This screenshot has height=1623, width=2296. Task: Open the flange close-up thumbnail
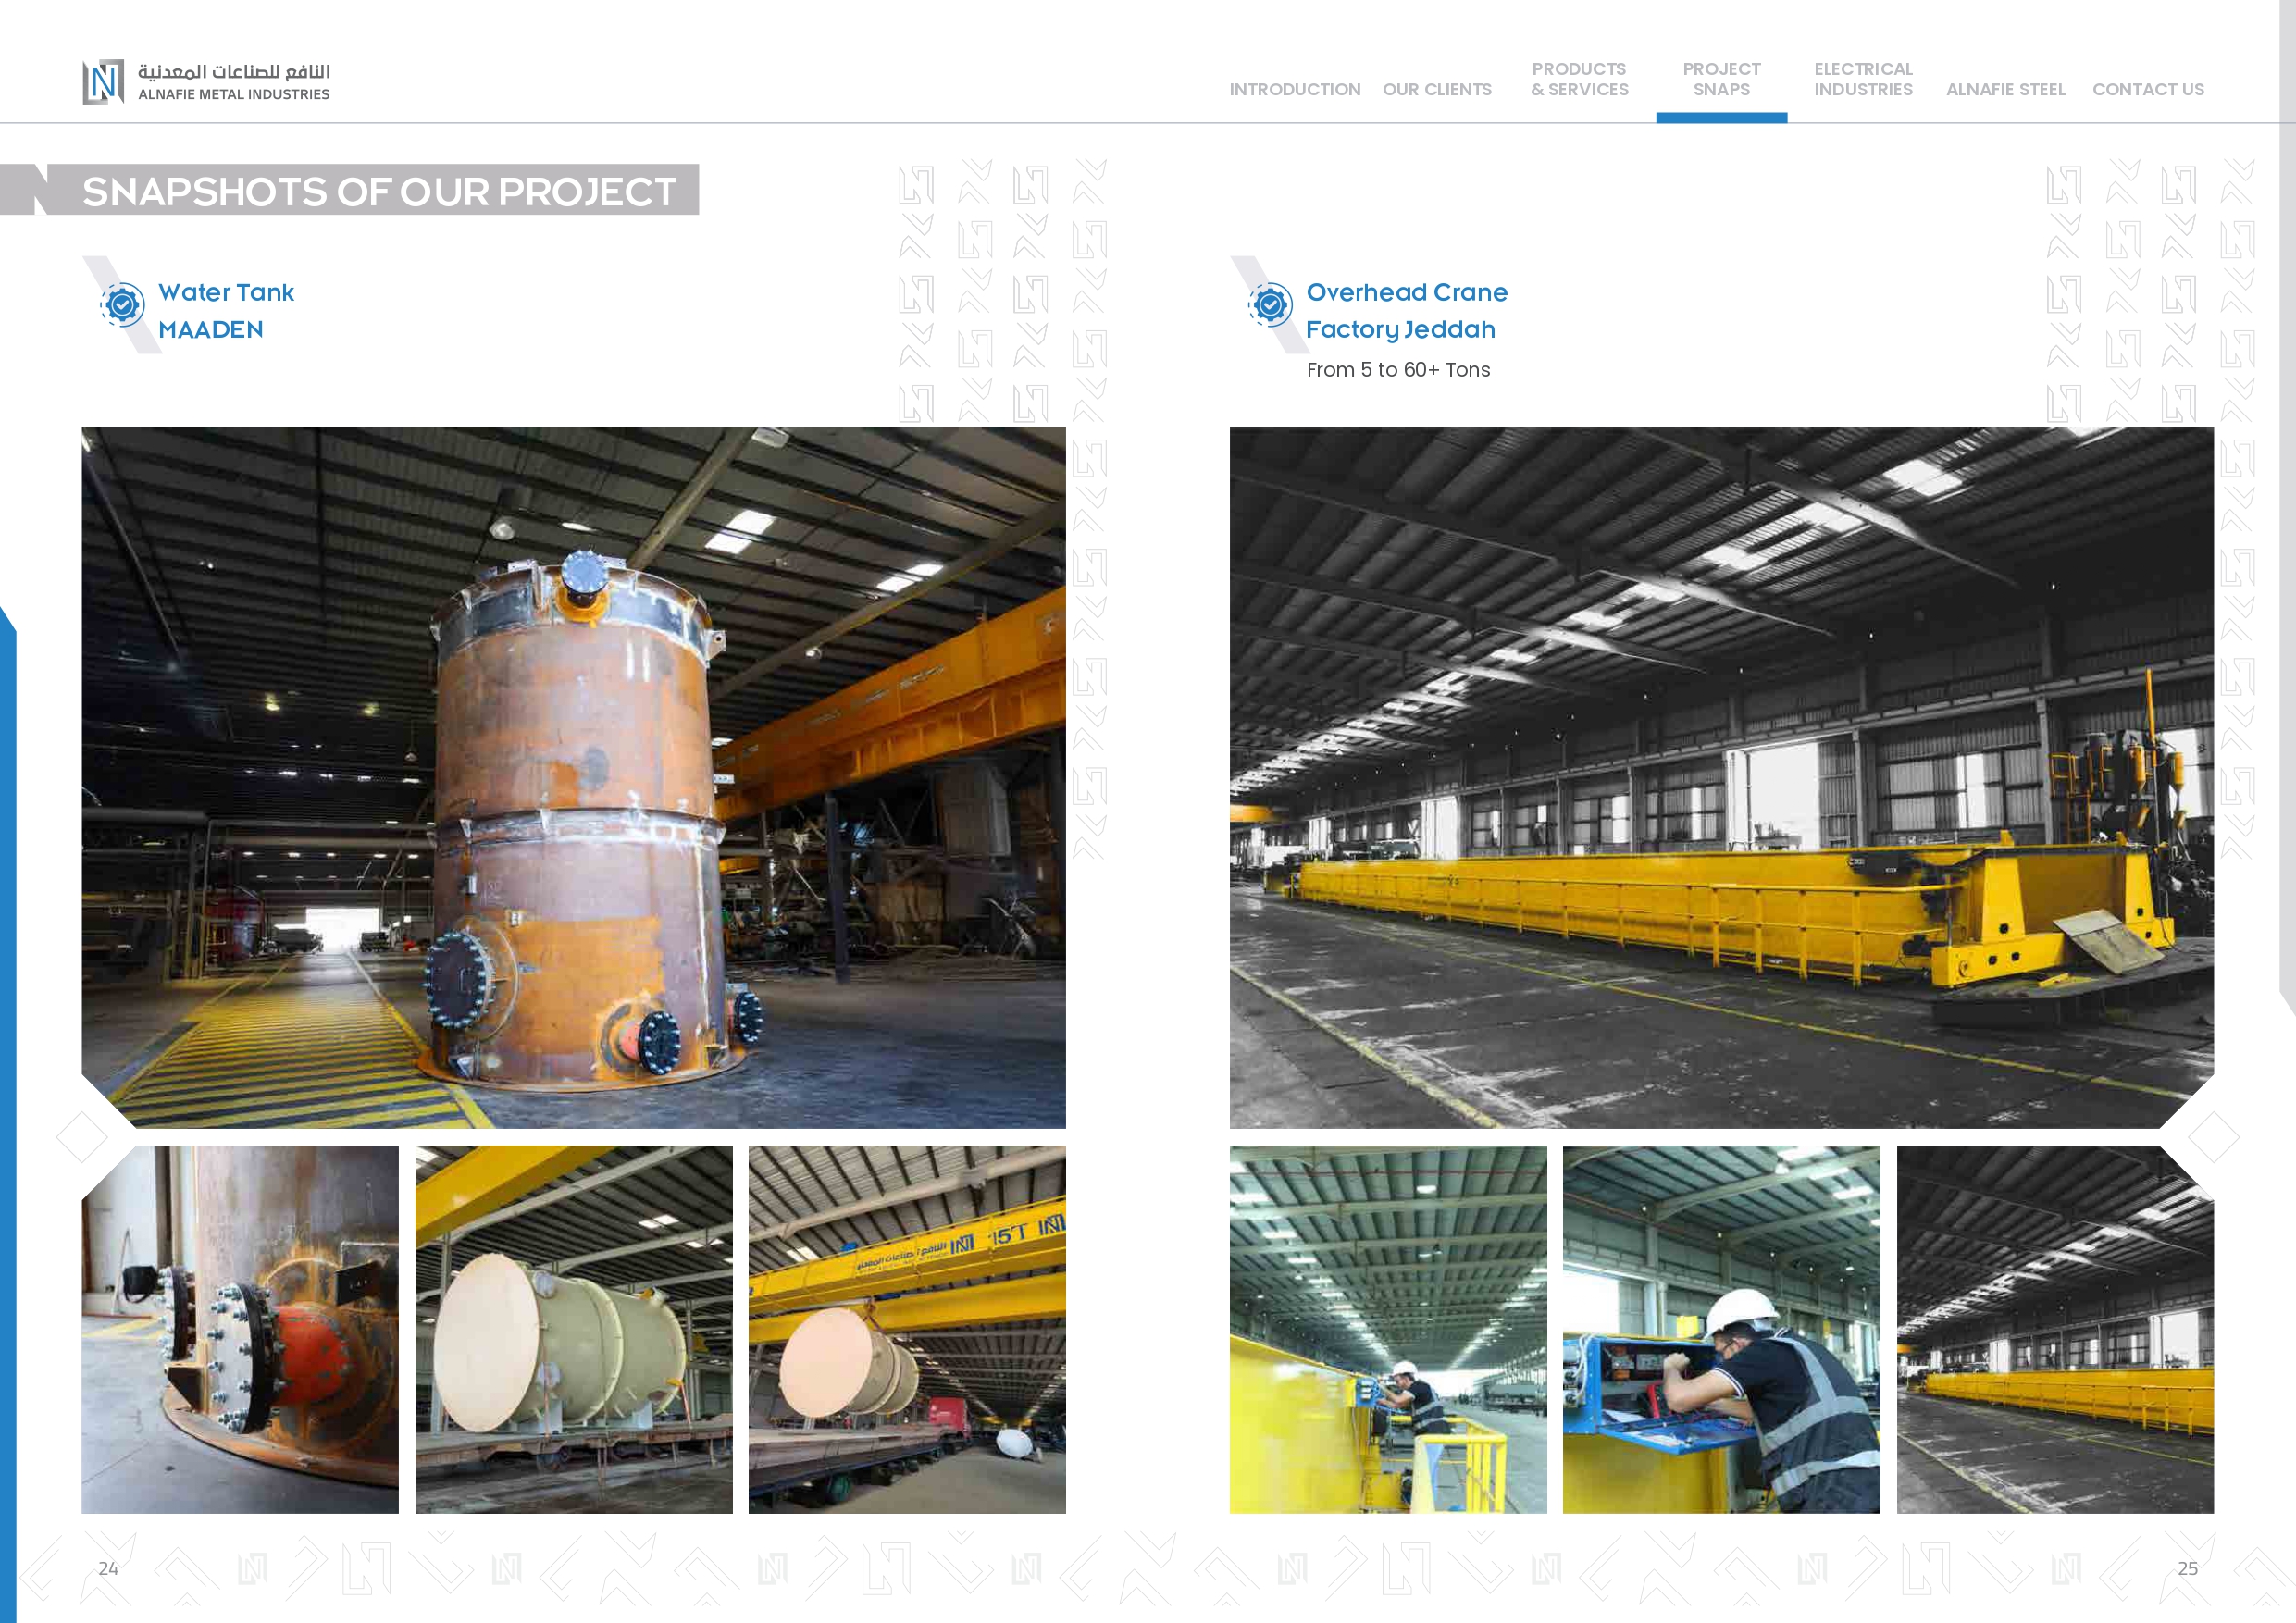coord(240,1328)
